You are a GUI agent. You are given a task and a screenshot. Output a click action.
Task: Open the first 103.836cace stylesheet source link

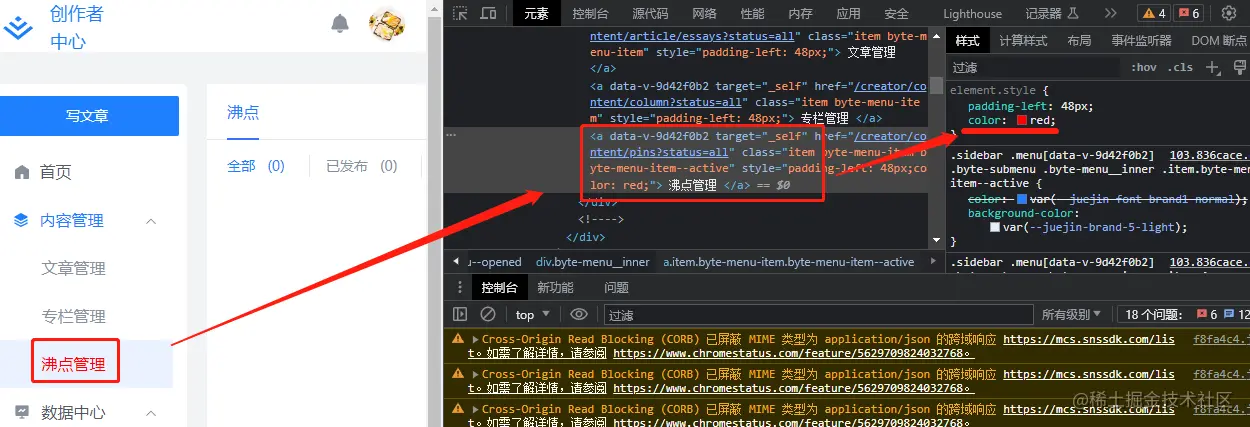point(1208,156)
